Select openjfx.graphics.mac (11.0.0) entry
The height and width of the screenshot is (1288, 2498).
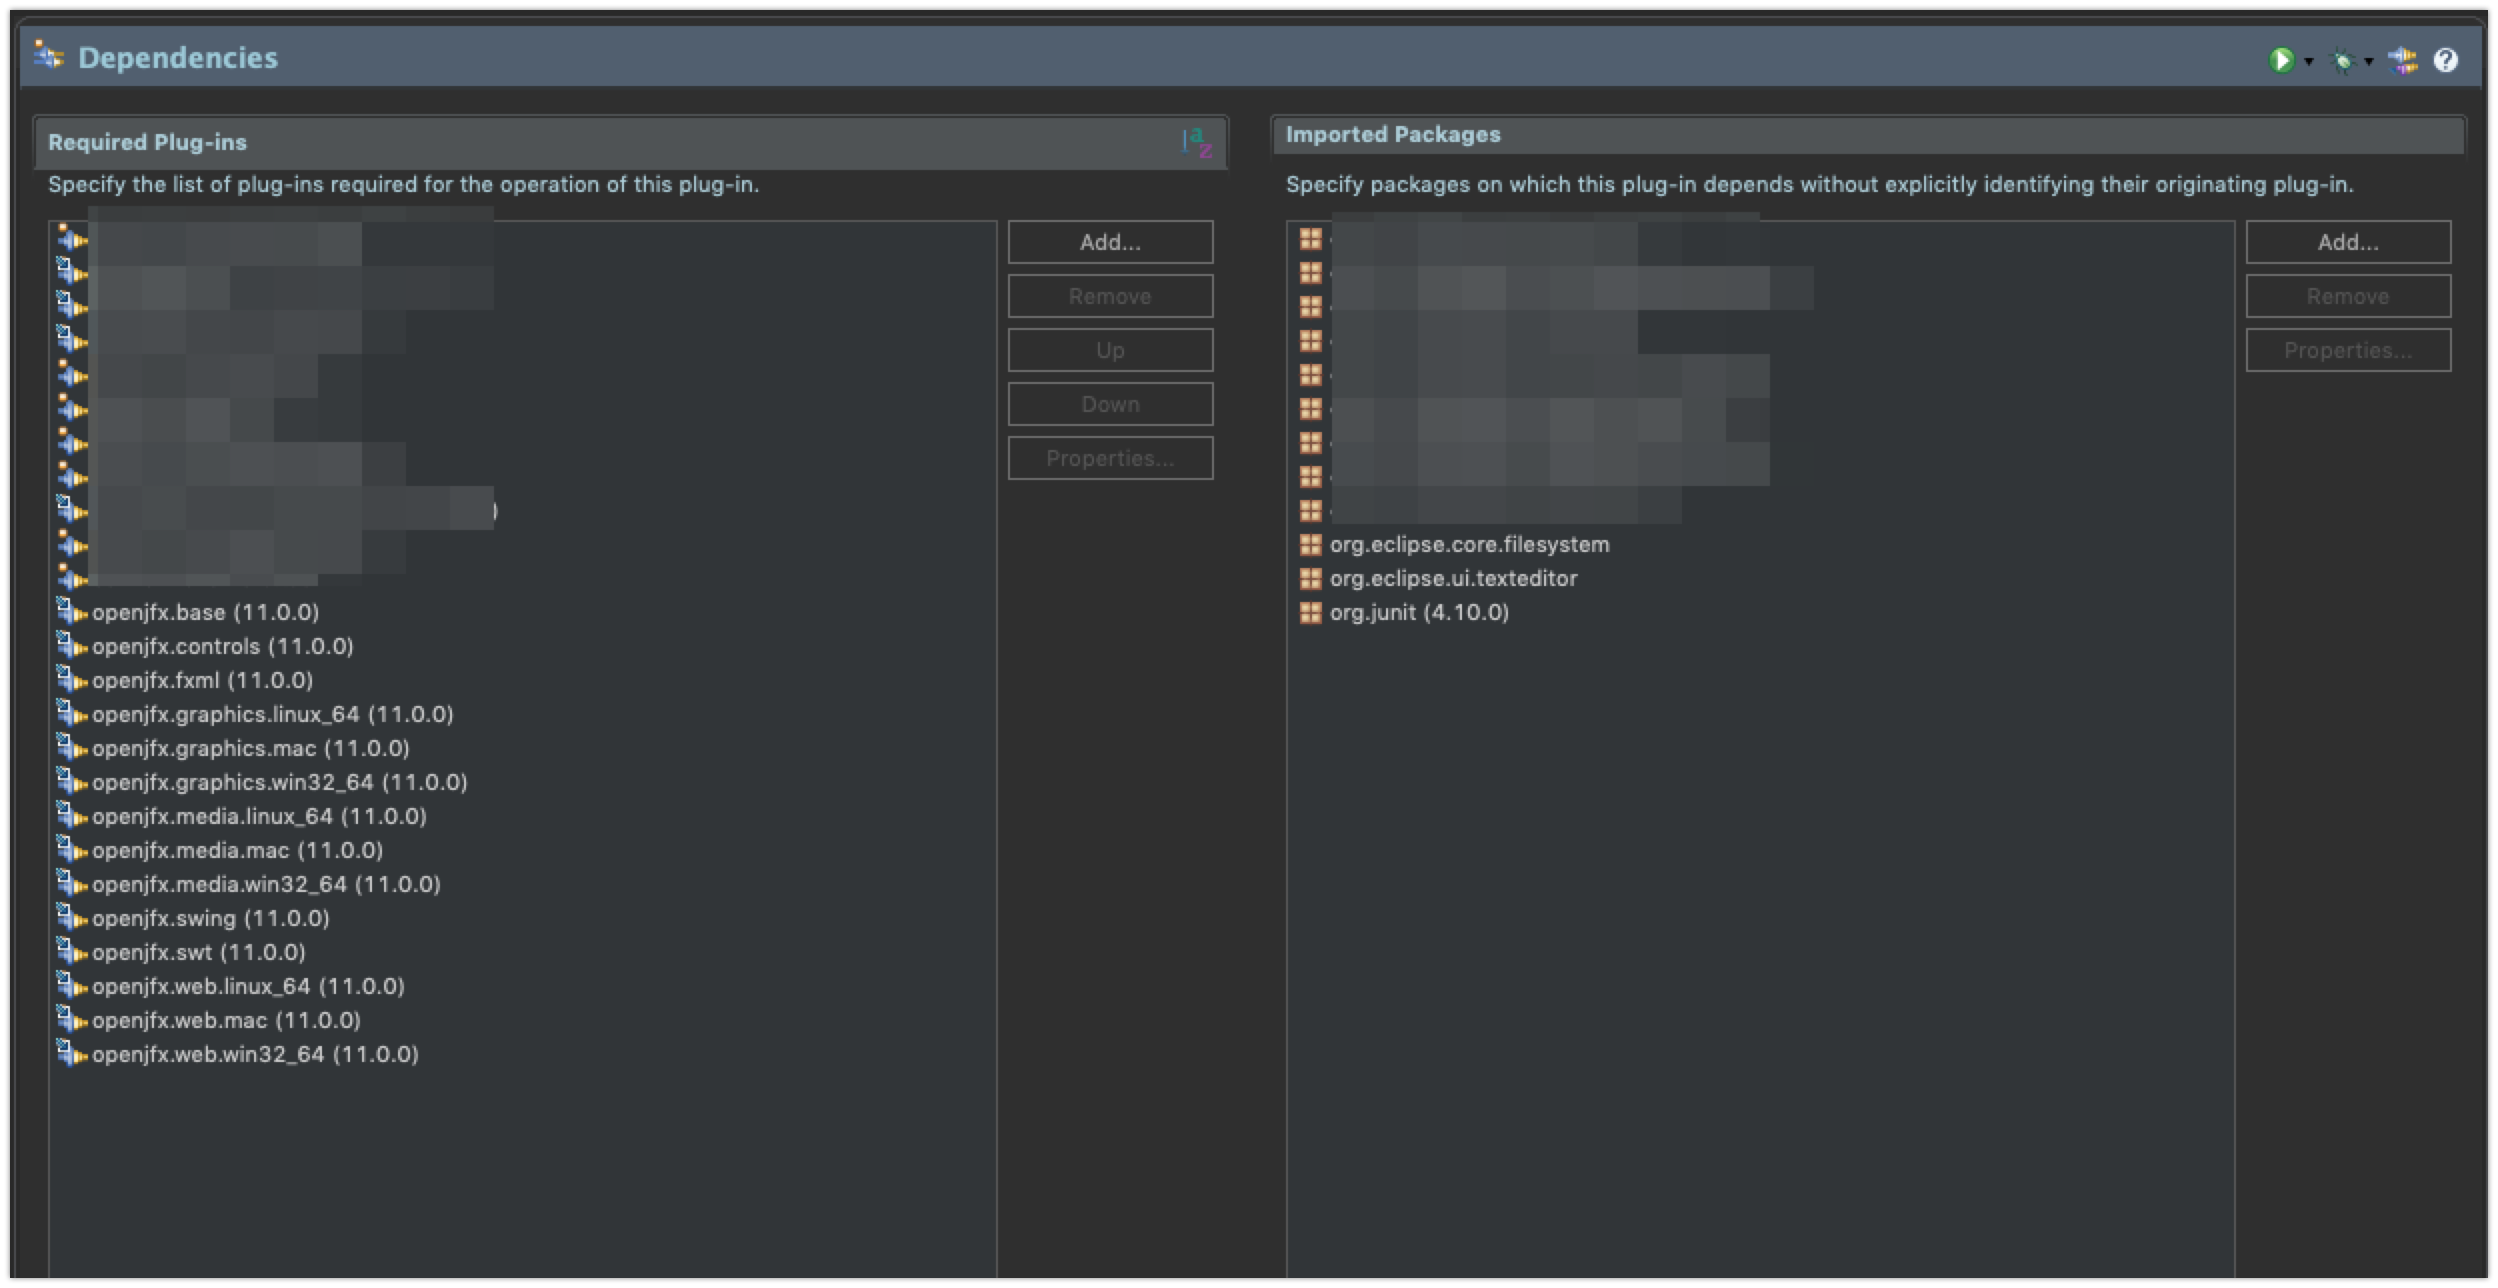point(250,748)
